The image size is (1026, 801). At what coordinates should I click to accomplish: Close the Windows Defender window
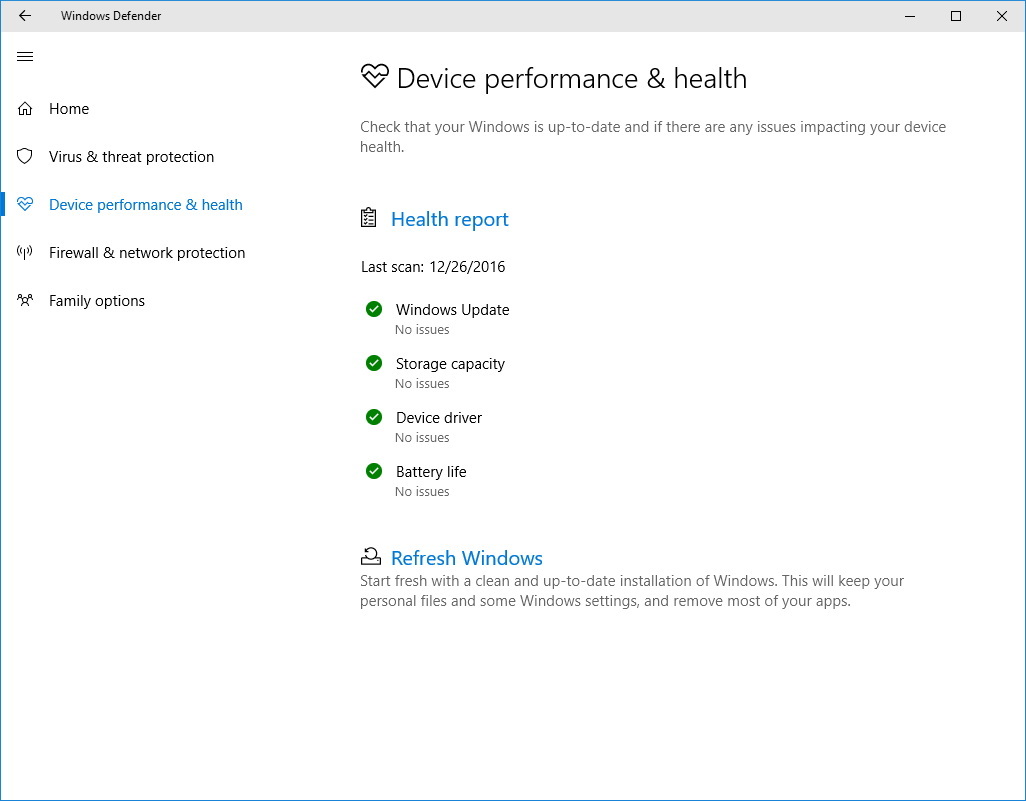[1002, 16]
